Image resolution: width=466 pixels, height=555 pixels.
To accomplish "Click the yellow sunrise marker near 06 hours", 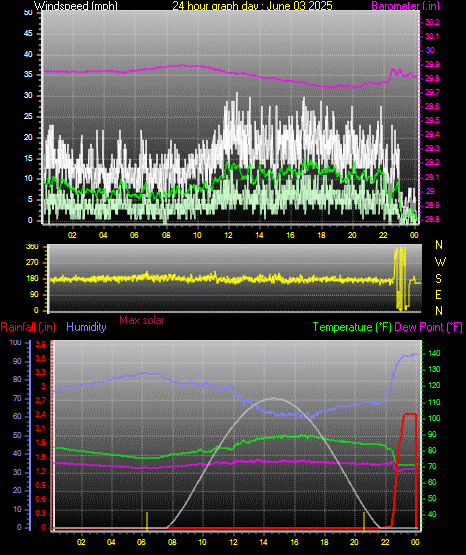I will pyautogui.click(x=147, y=521).
